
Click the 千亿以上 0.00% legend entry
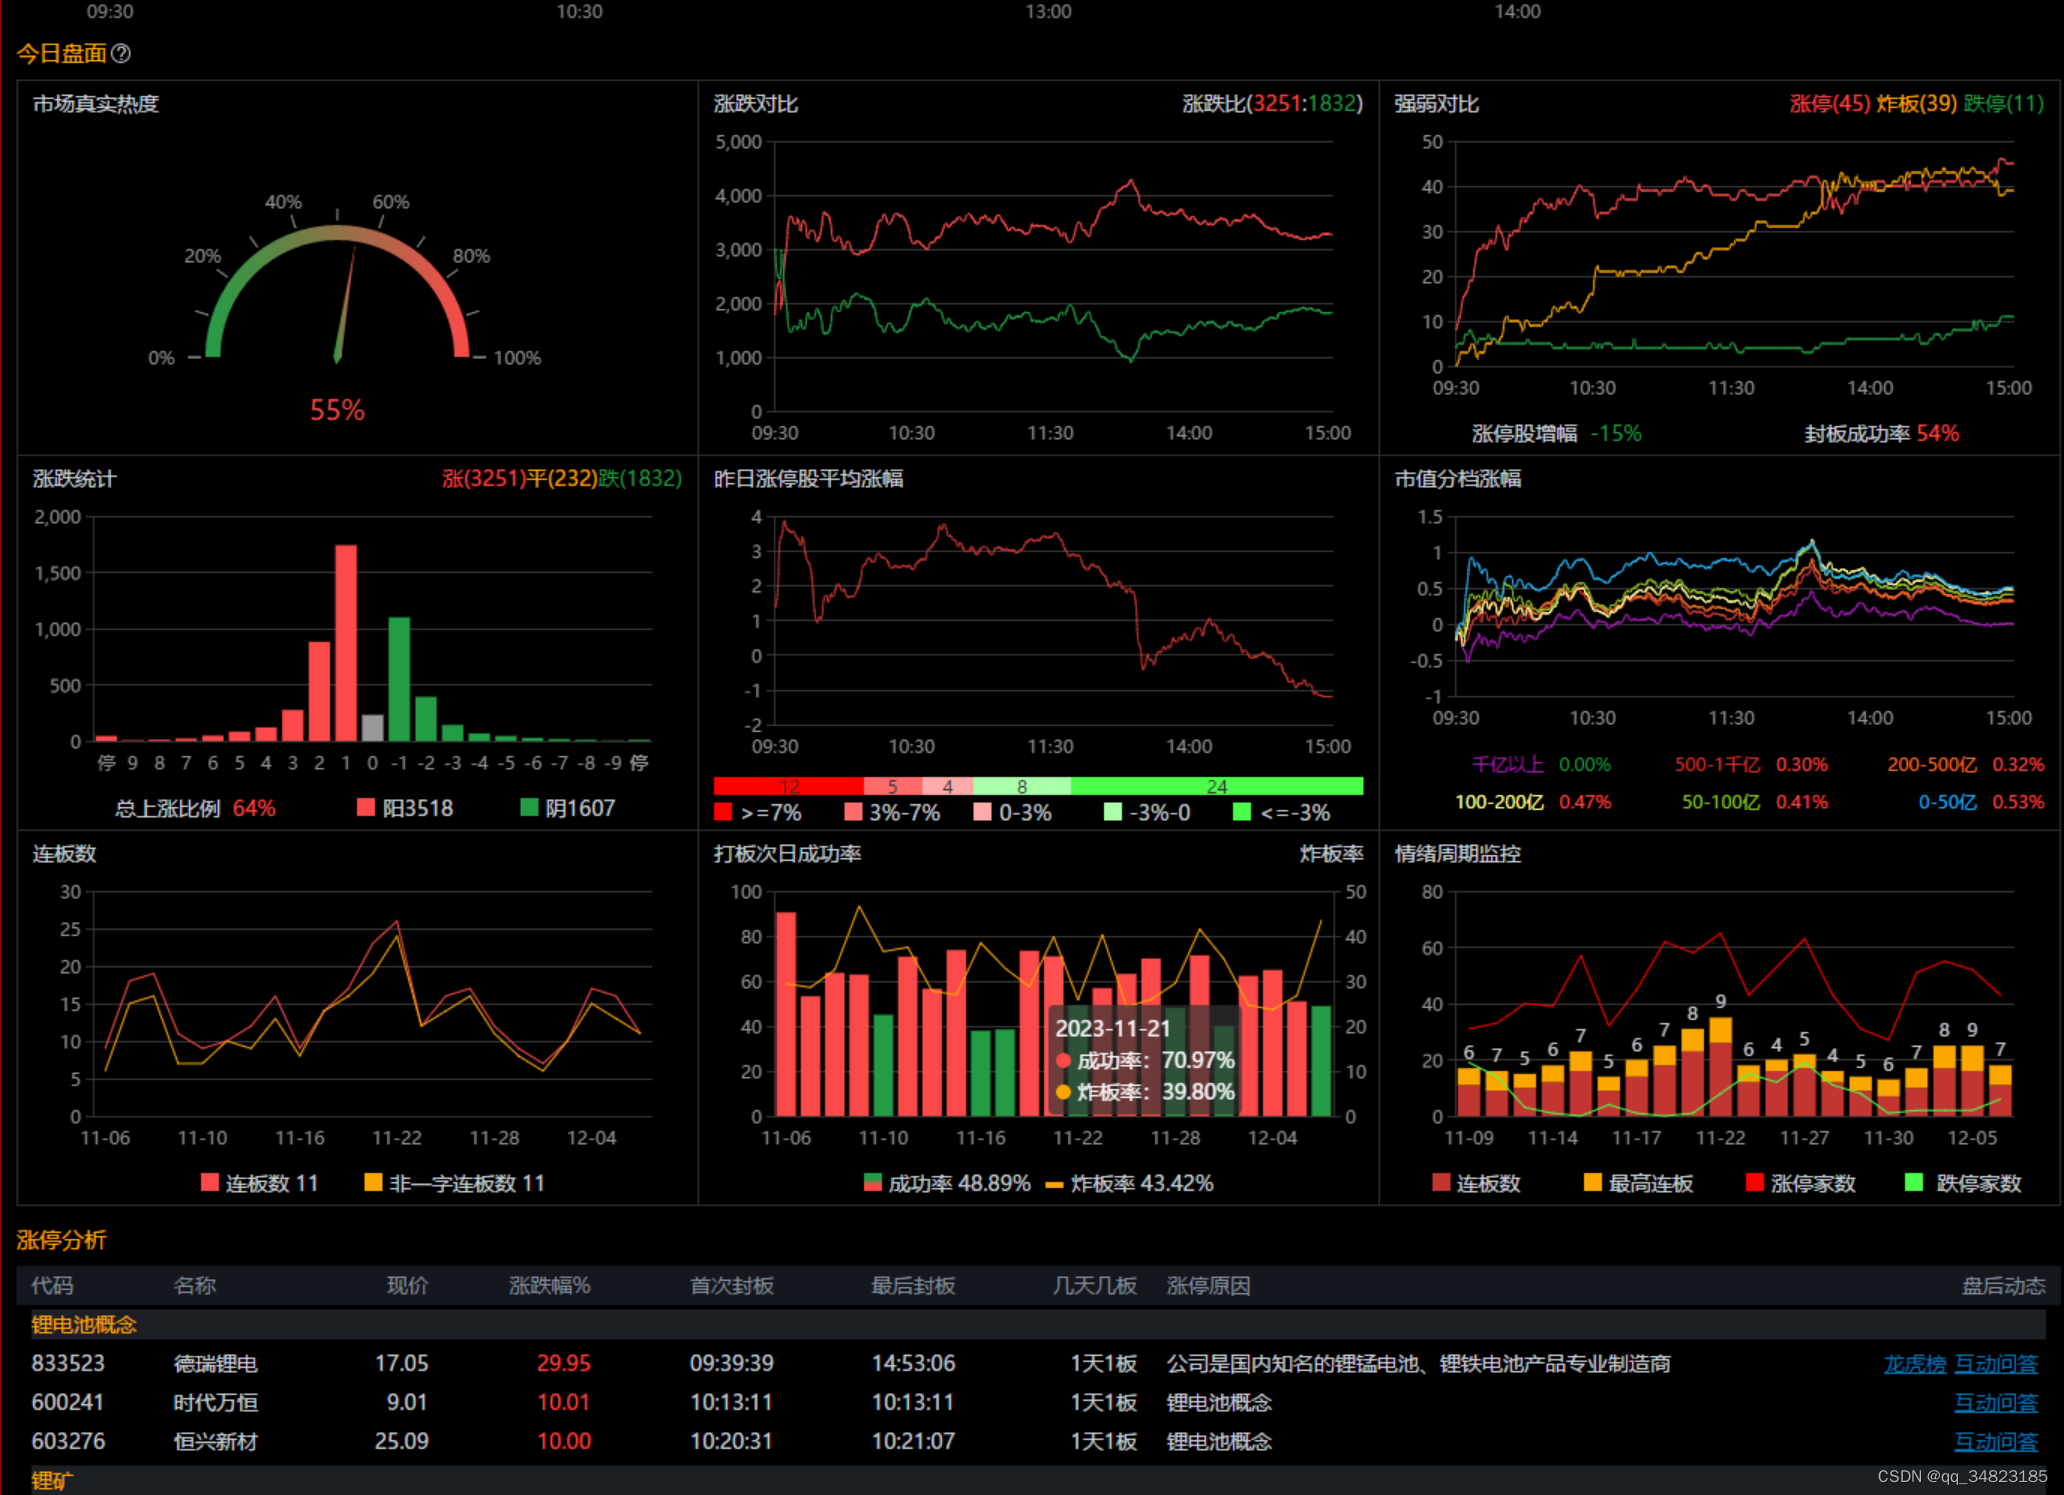coord(1541,765)
